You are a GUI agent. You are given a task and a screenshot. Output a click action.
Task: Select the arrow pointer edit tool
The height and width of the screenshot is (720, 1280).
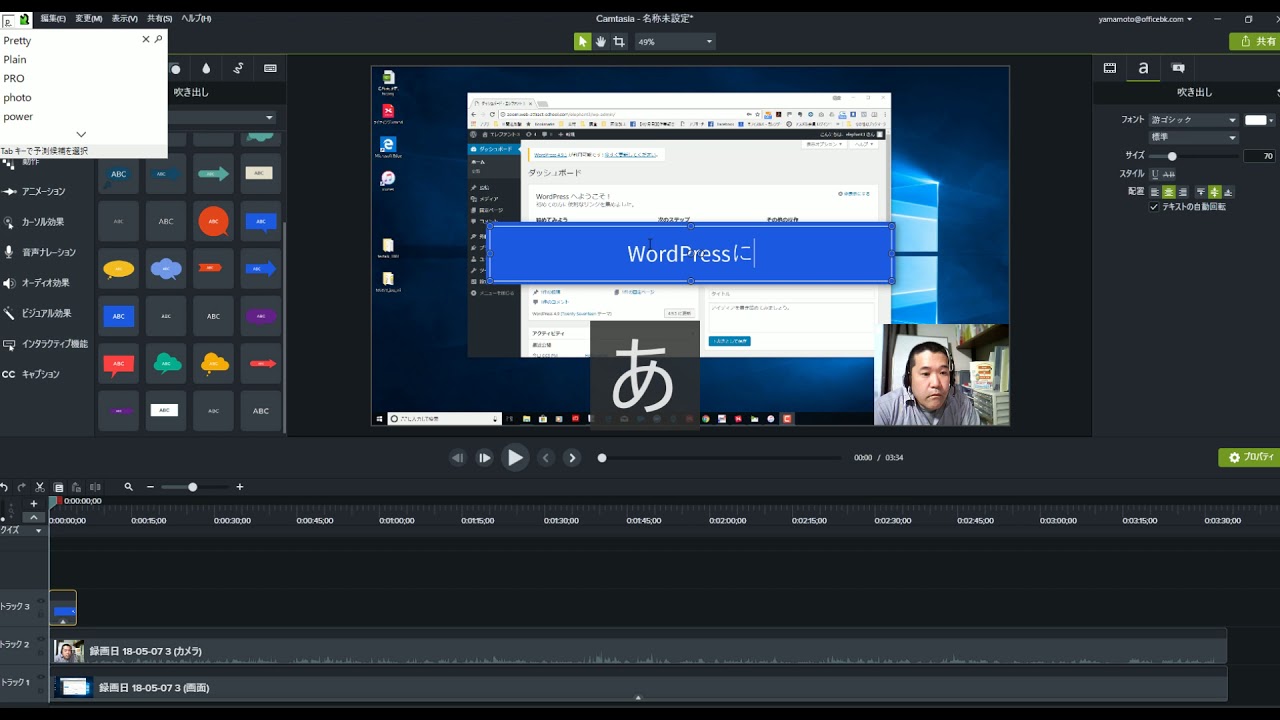pos(583,41)
